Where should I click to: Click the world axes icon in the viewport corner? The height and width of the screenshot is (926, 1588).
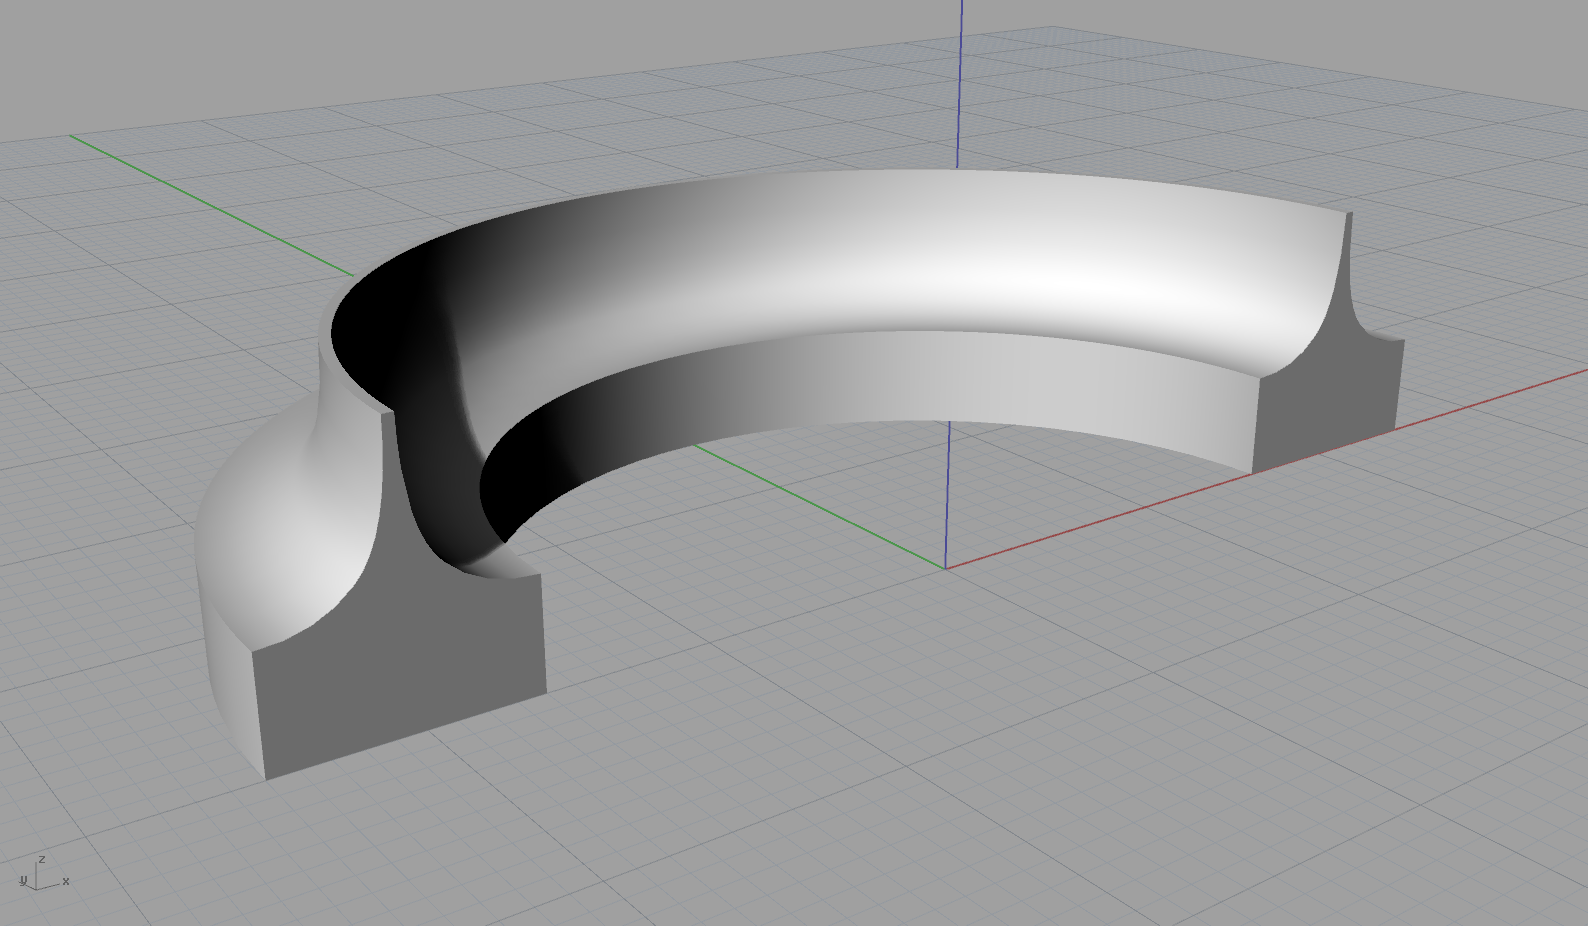43,874
